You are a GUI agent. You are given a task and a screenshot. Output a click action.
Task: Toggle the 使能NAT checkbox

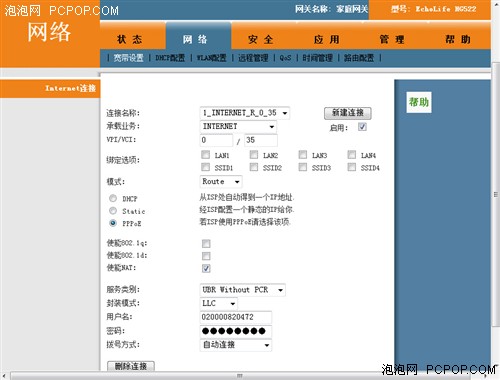(x=206, y=268)
